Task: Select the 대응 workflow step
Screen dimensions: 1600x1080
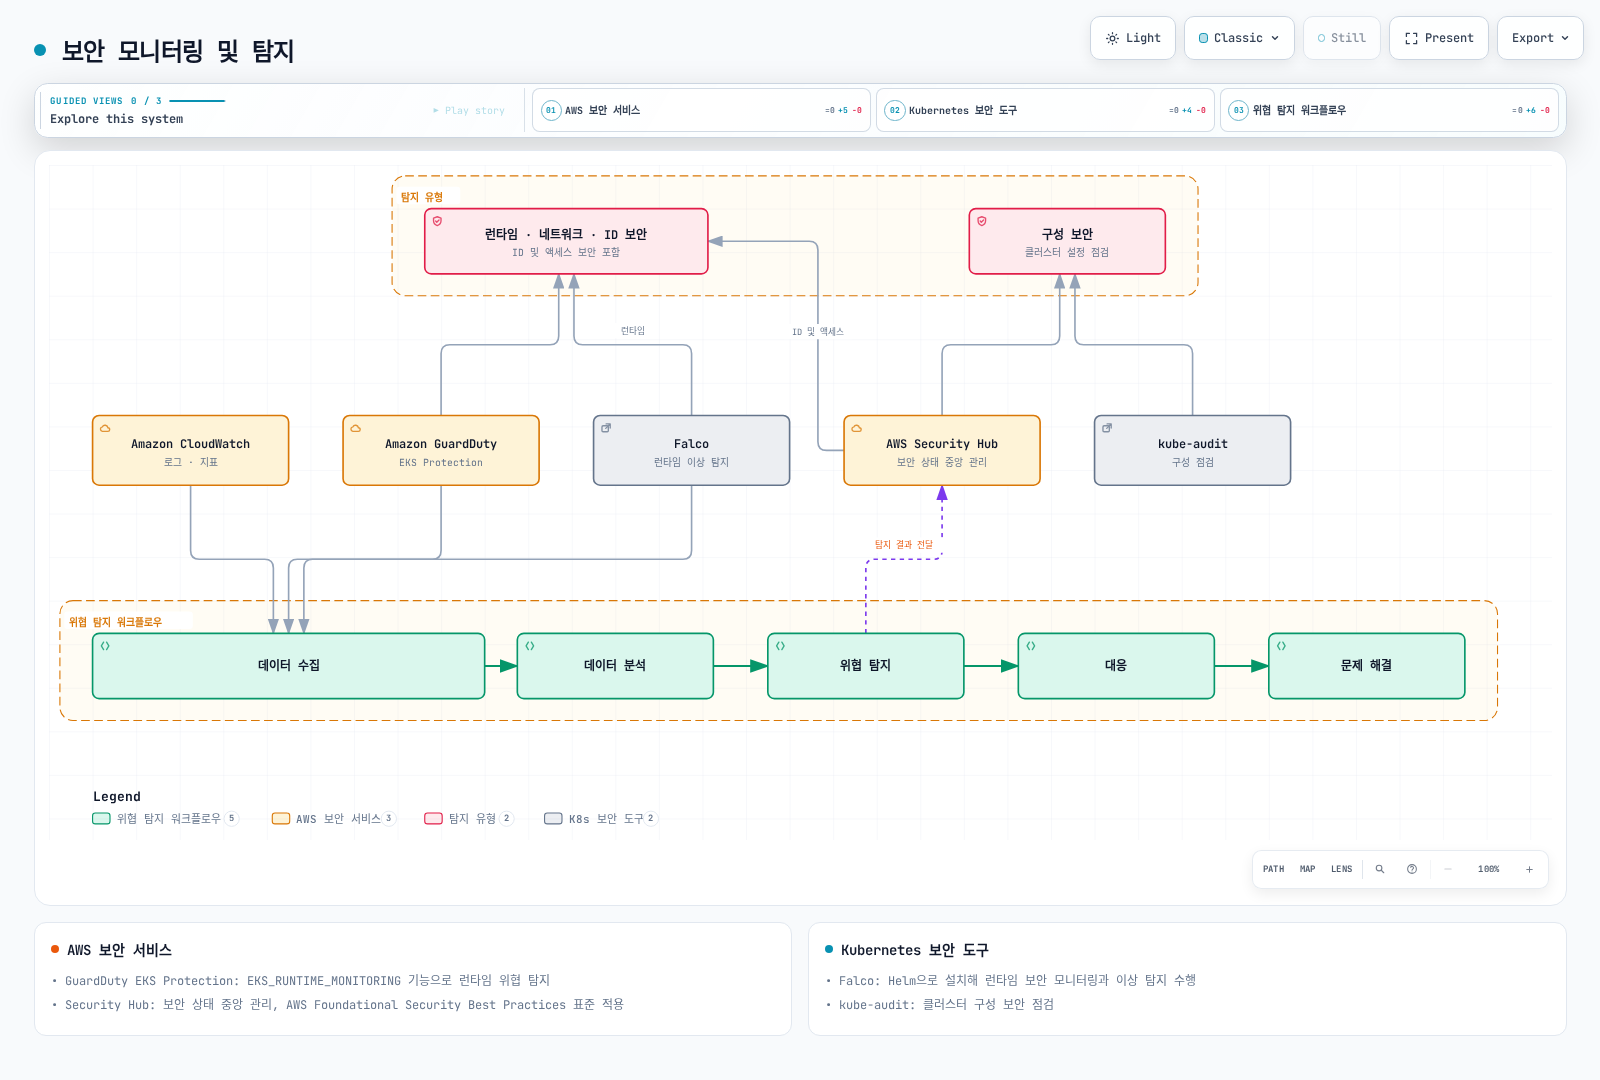Action: [x=1116, y=666]
